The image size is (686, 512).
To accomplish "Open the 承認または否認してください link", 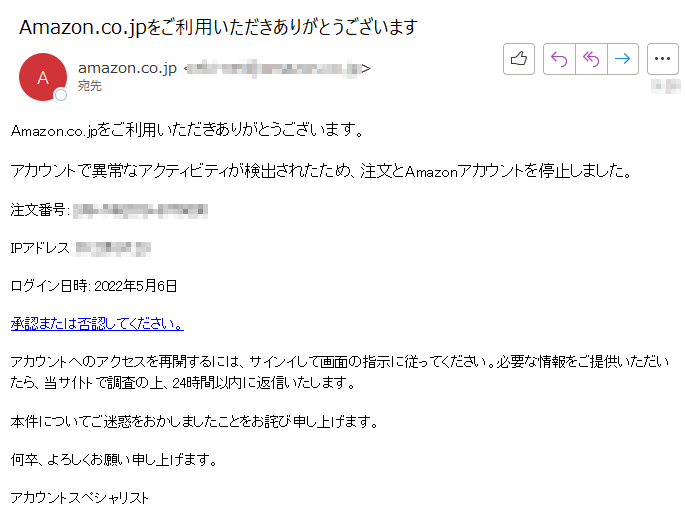I will coord(97,323).
